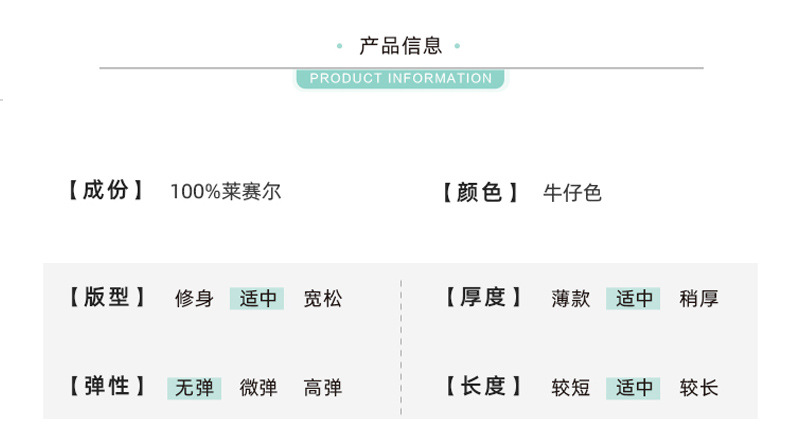The width and height of the screenshot is (790, 430).
Task: Click the 【颜色】 label
Action: (481, 192)
